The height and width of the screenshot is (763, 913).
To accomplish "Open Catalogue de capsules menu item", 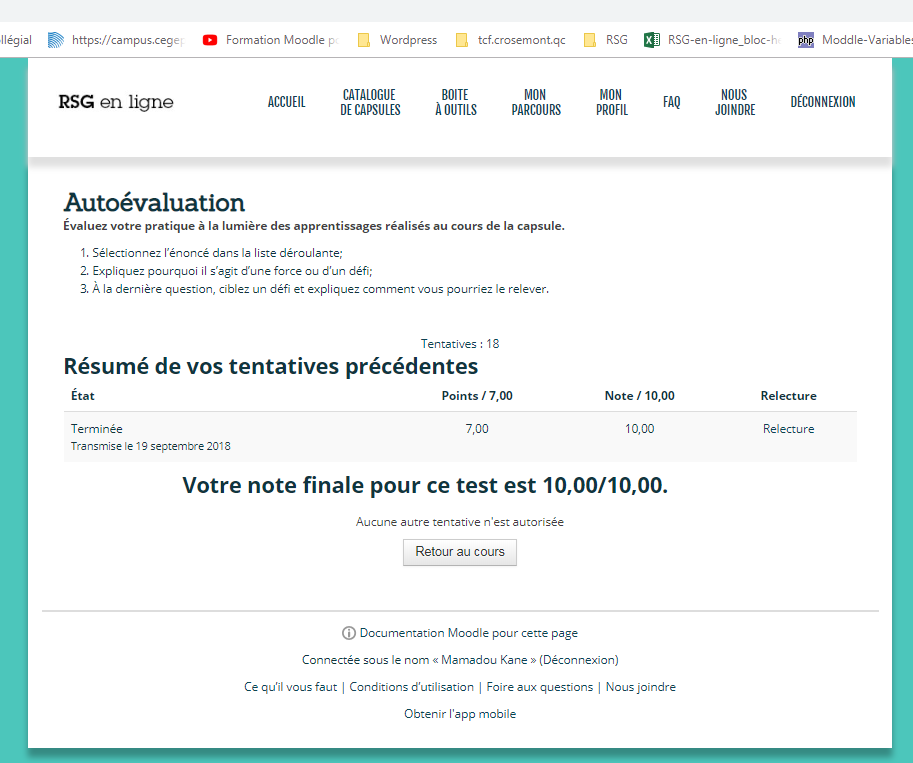I will click(x=370, y=102).
